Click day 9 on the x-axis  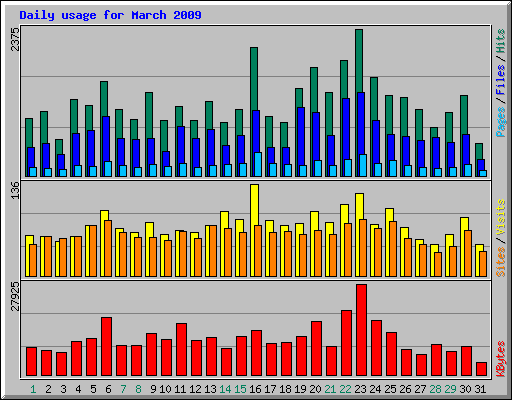[x=153, y=389]
